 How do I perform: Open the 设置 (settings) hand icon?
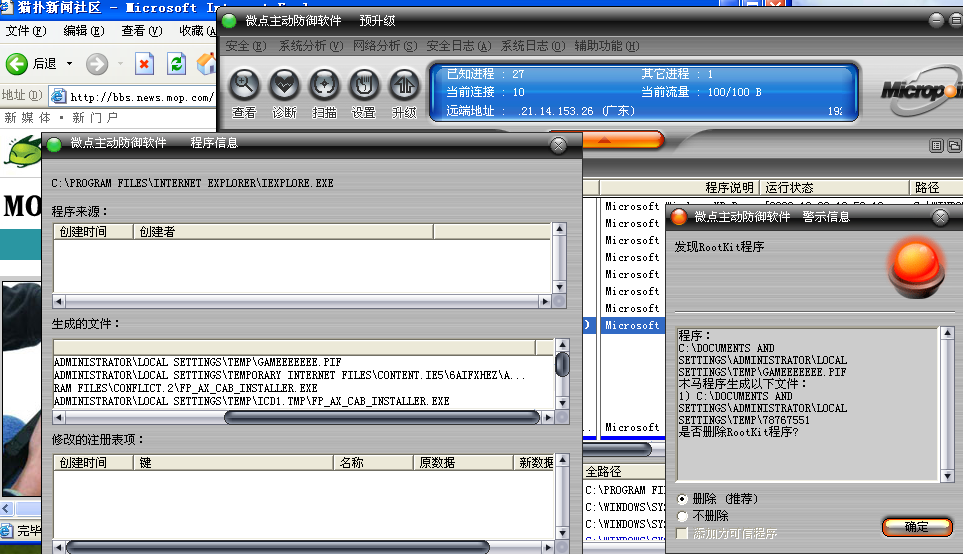(x=364, y=85)
